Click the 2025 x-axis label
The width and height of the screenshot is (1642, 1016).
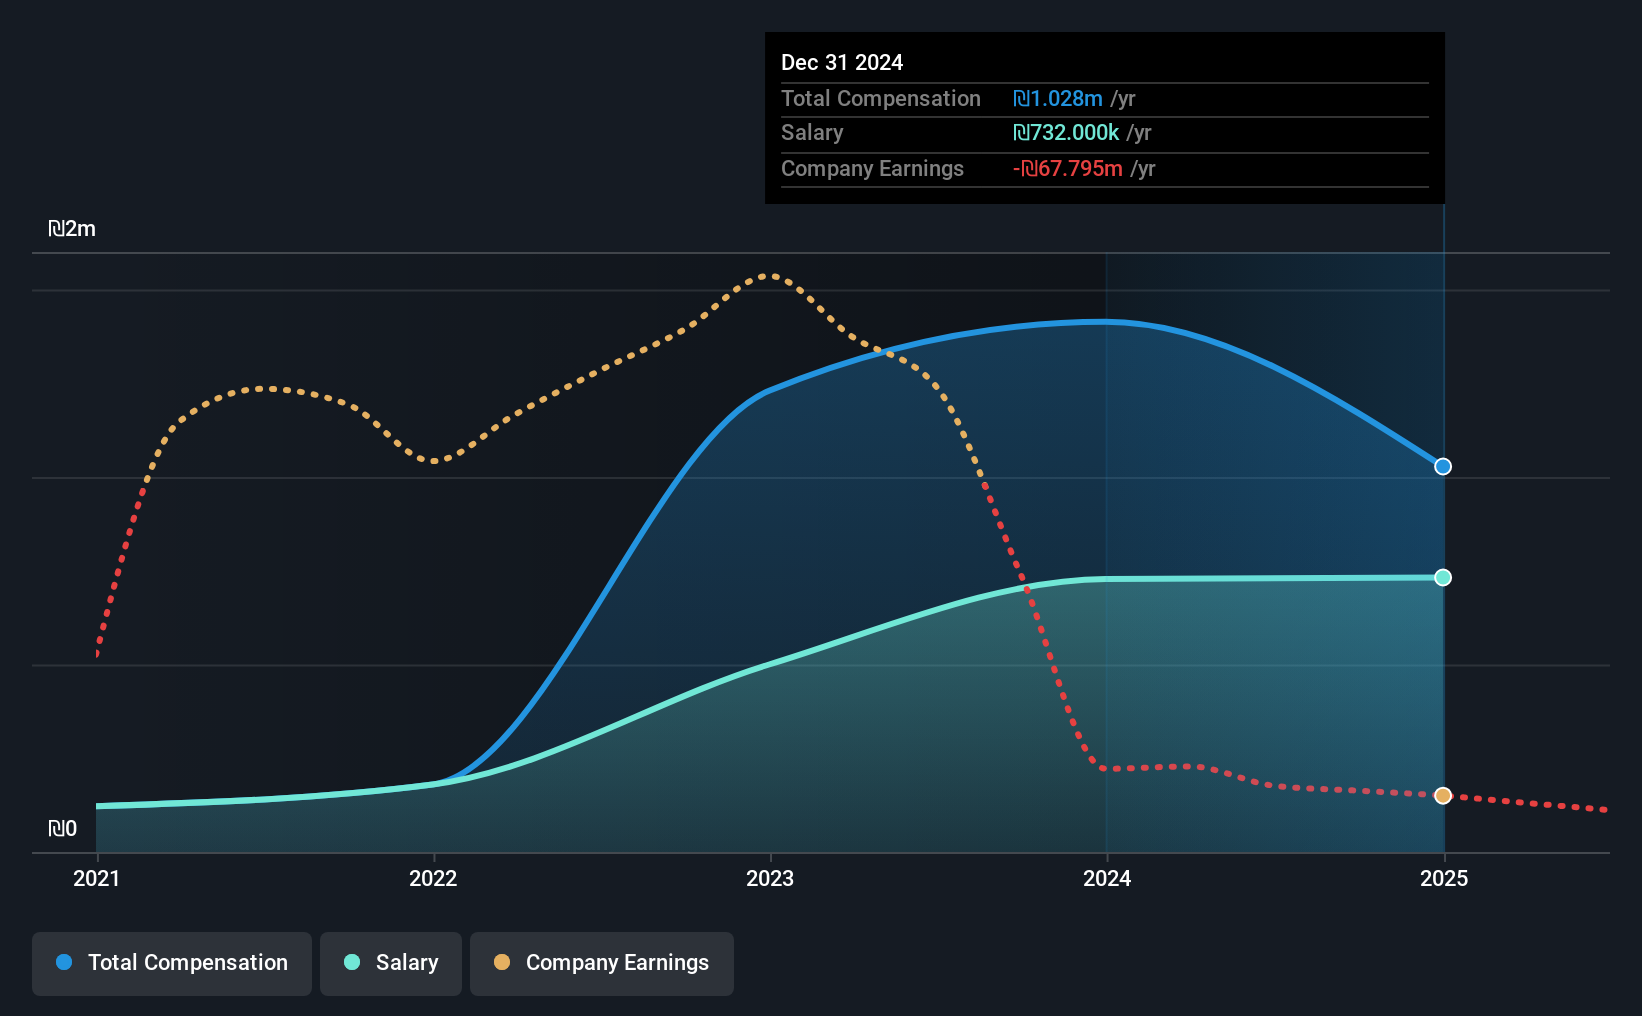[1444, 878]
